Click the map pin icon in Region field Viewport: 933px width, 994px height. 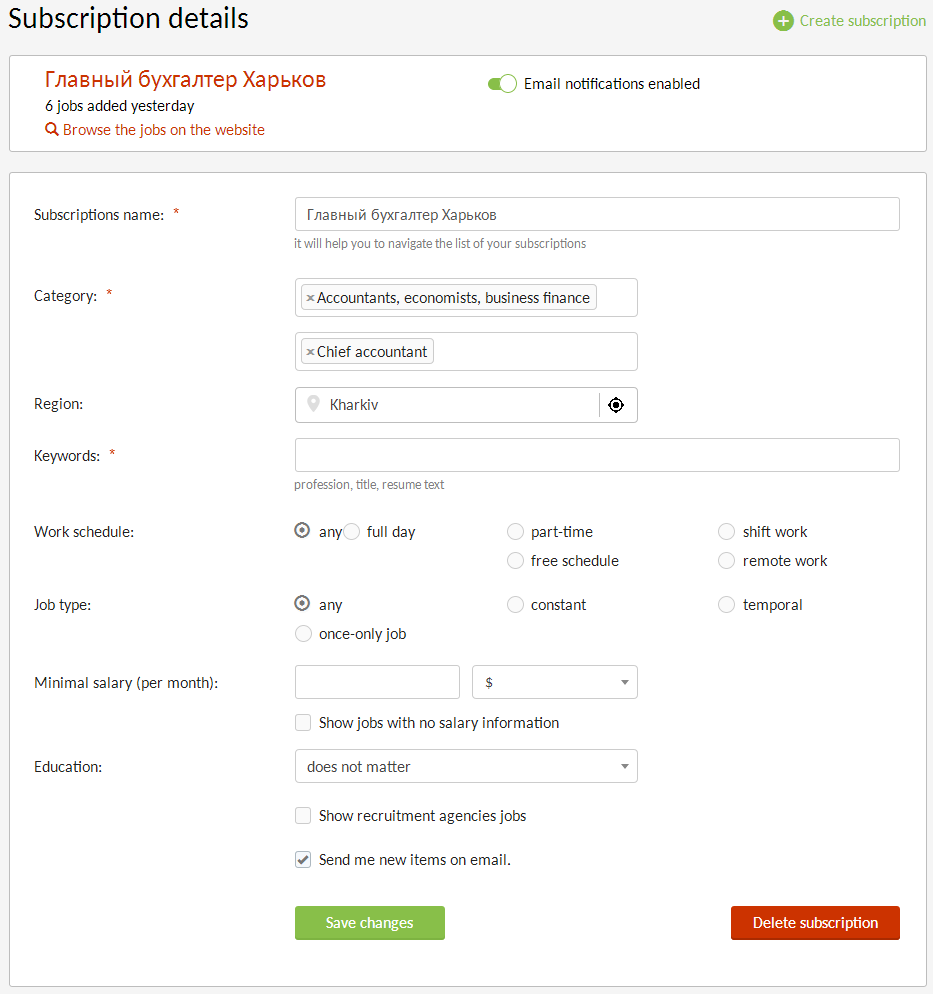(313, 405)
